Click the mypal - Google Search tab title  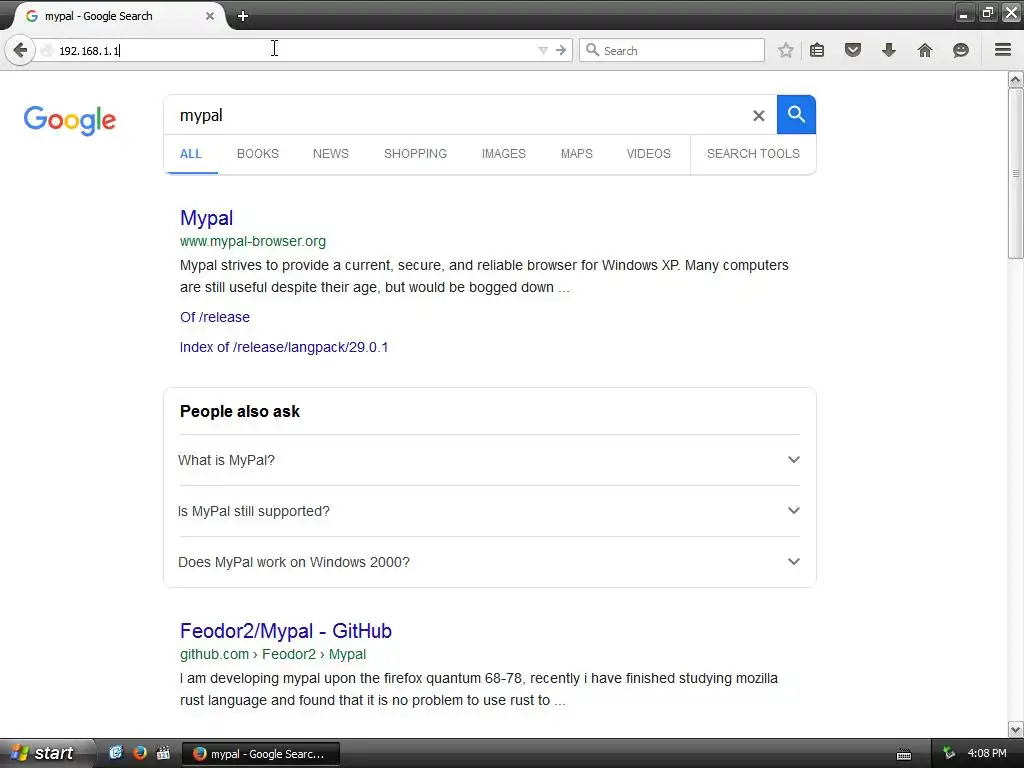click(x=99, y=16)
